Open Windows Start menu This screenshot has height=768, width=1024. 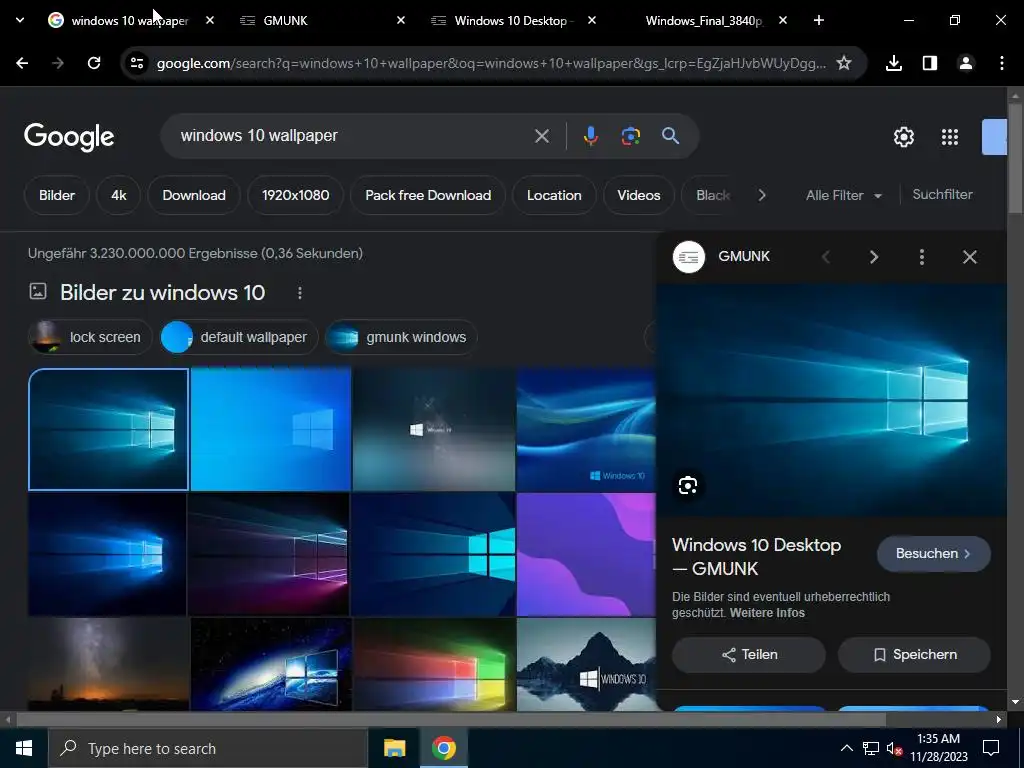(24, 748)
